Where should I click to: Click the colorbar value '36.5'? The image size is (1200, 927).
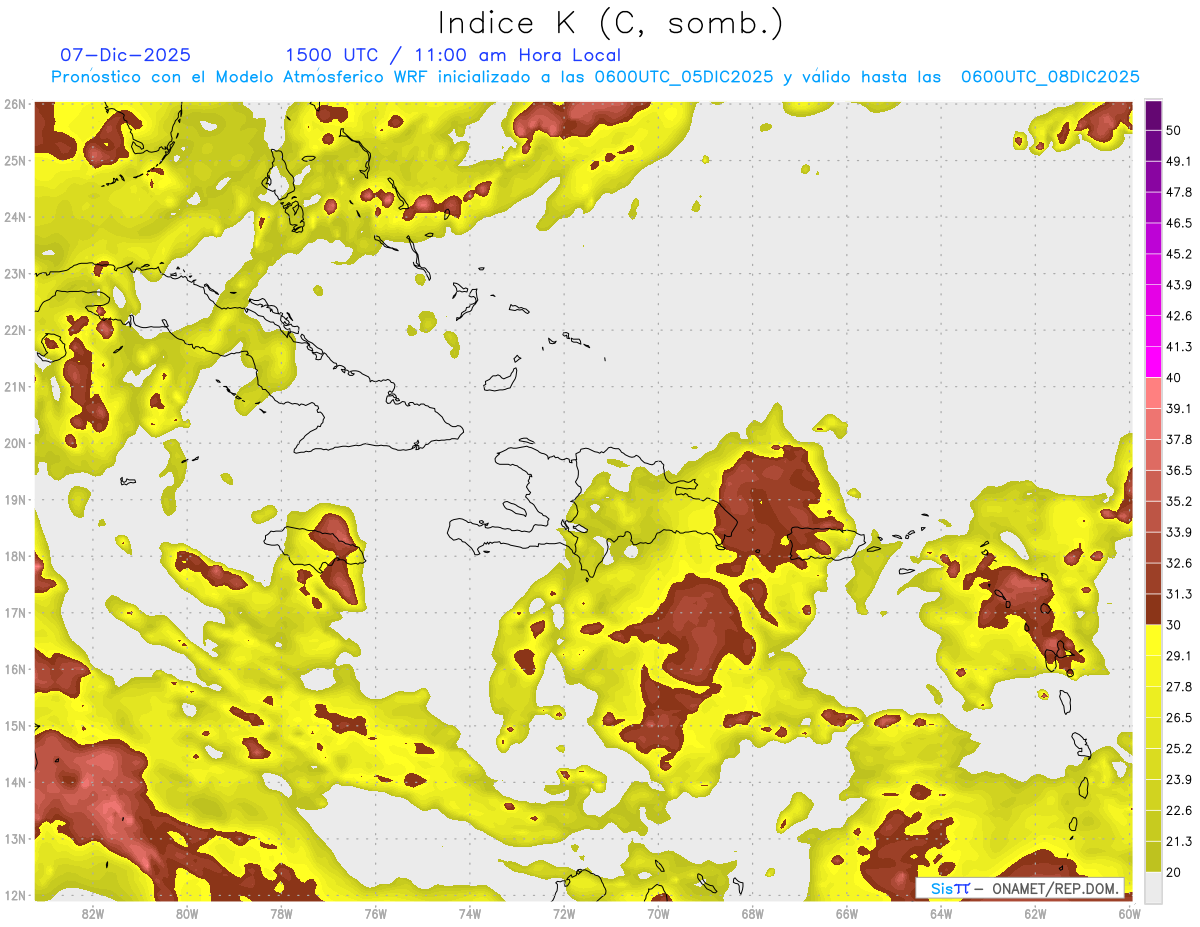1178,470
